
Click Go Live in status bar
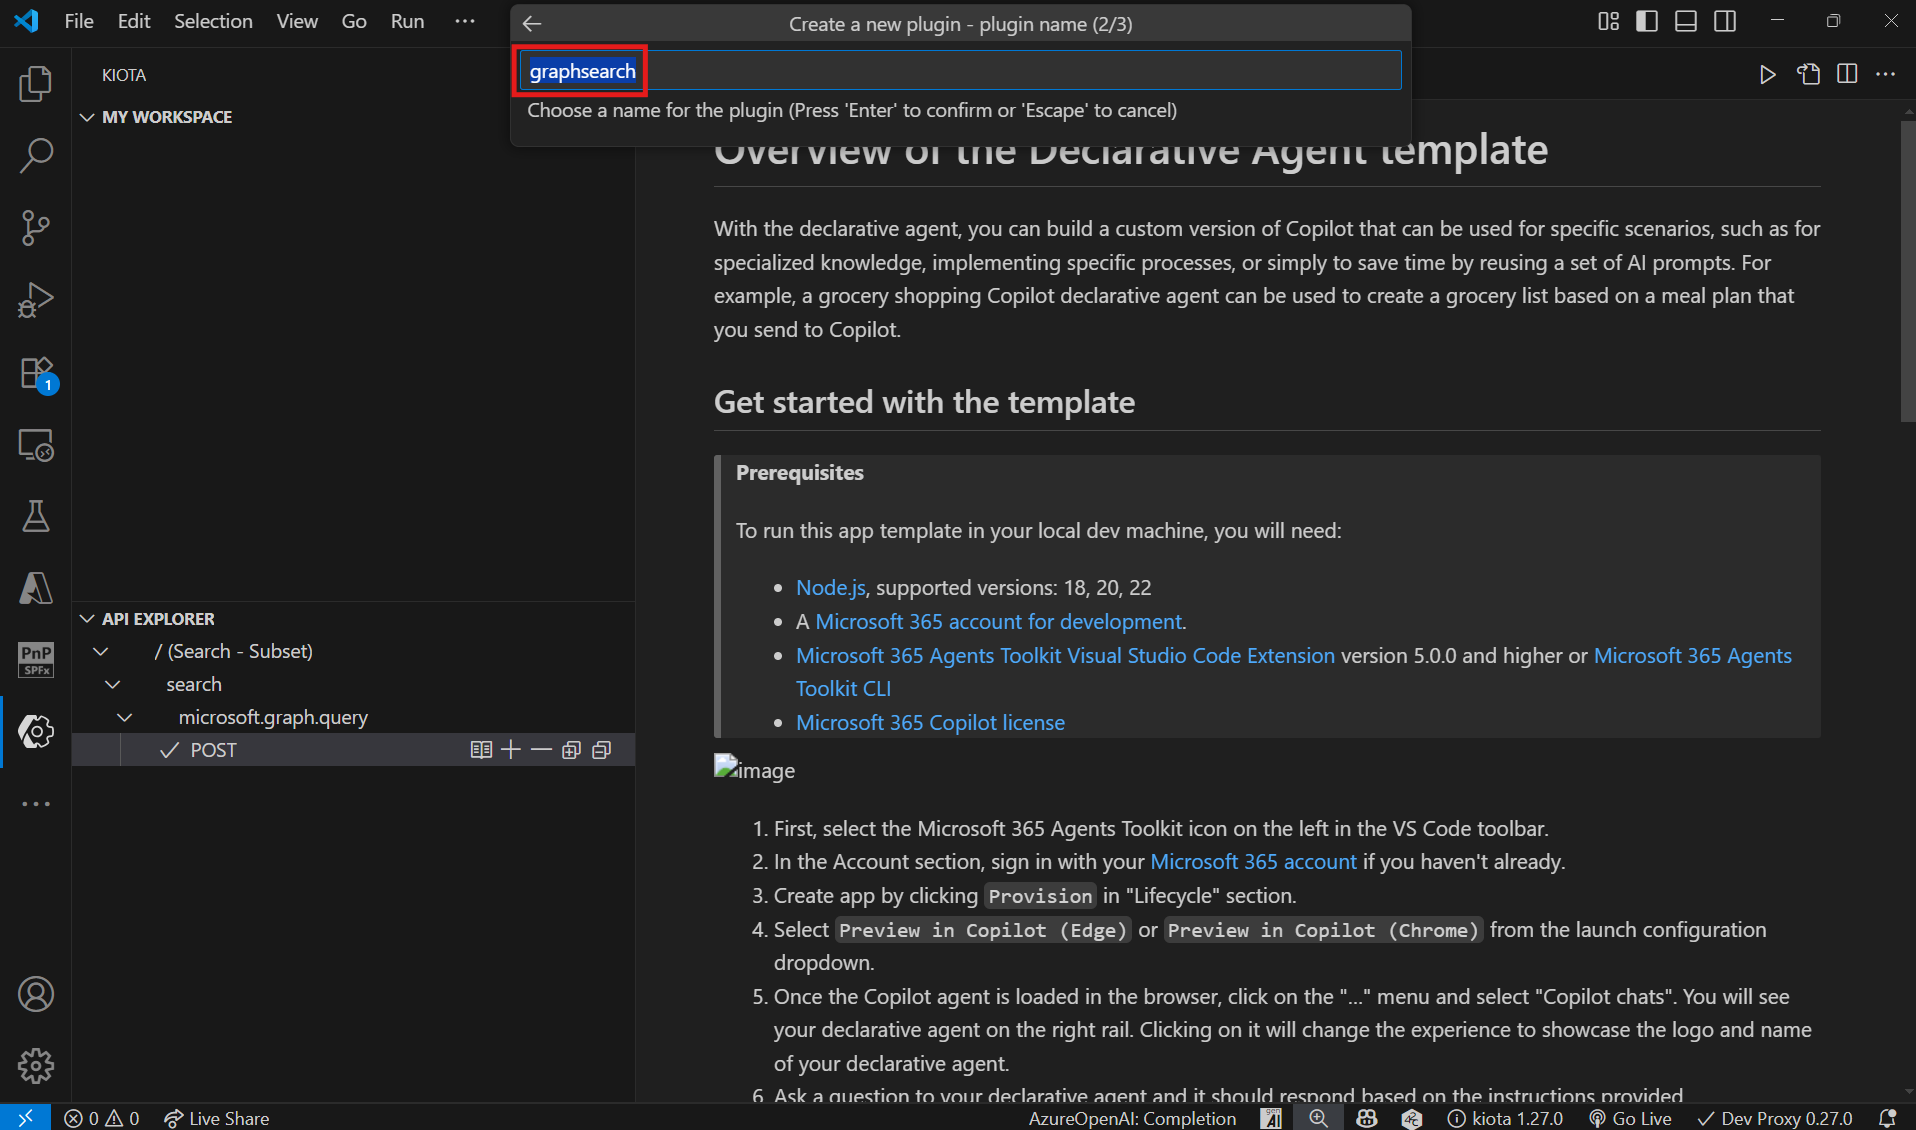tap(1630, 1118)
